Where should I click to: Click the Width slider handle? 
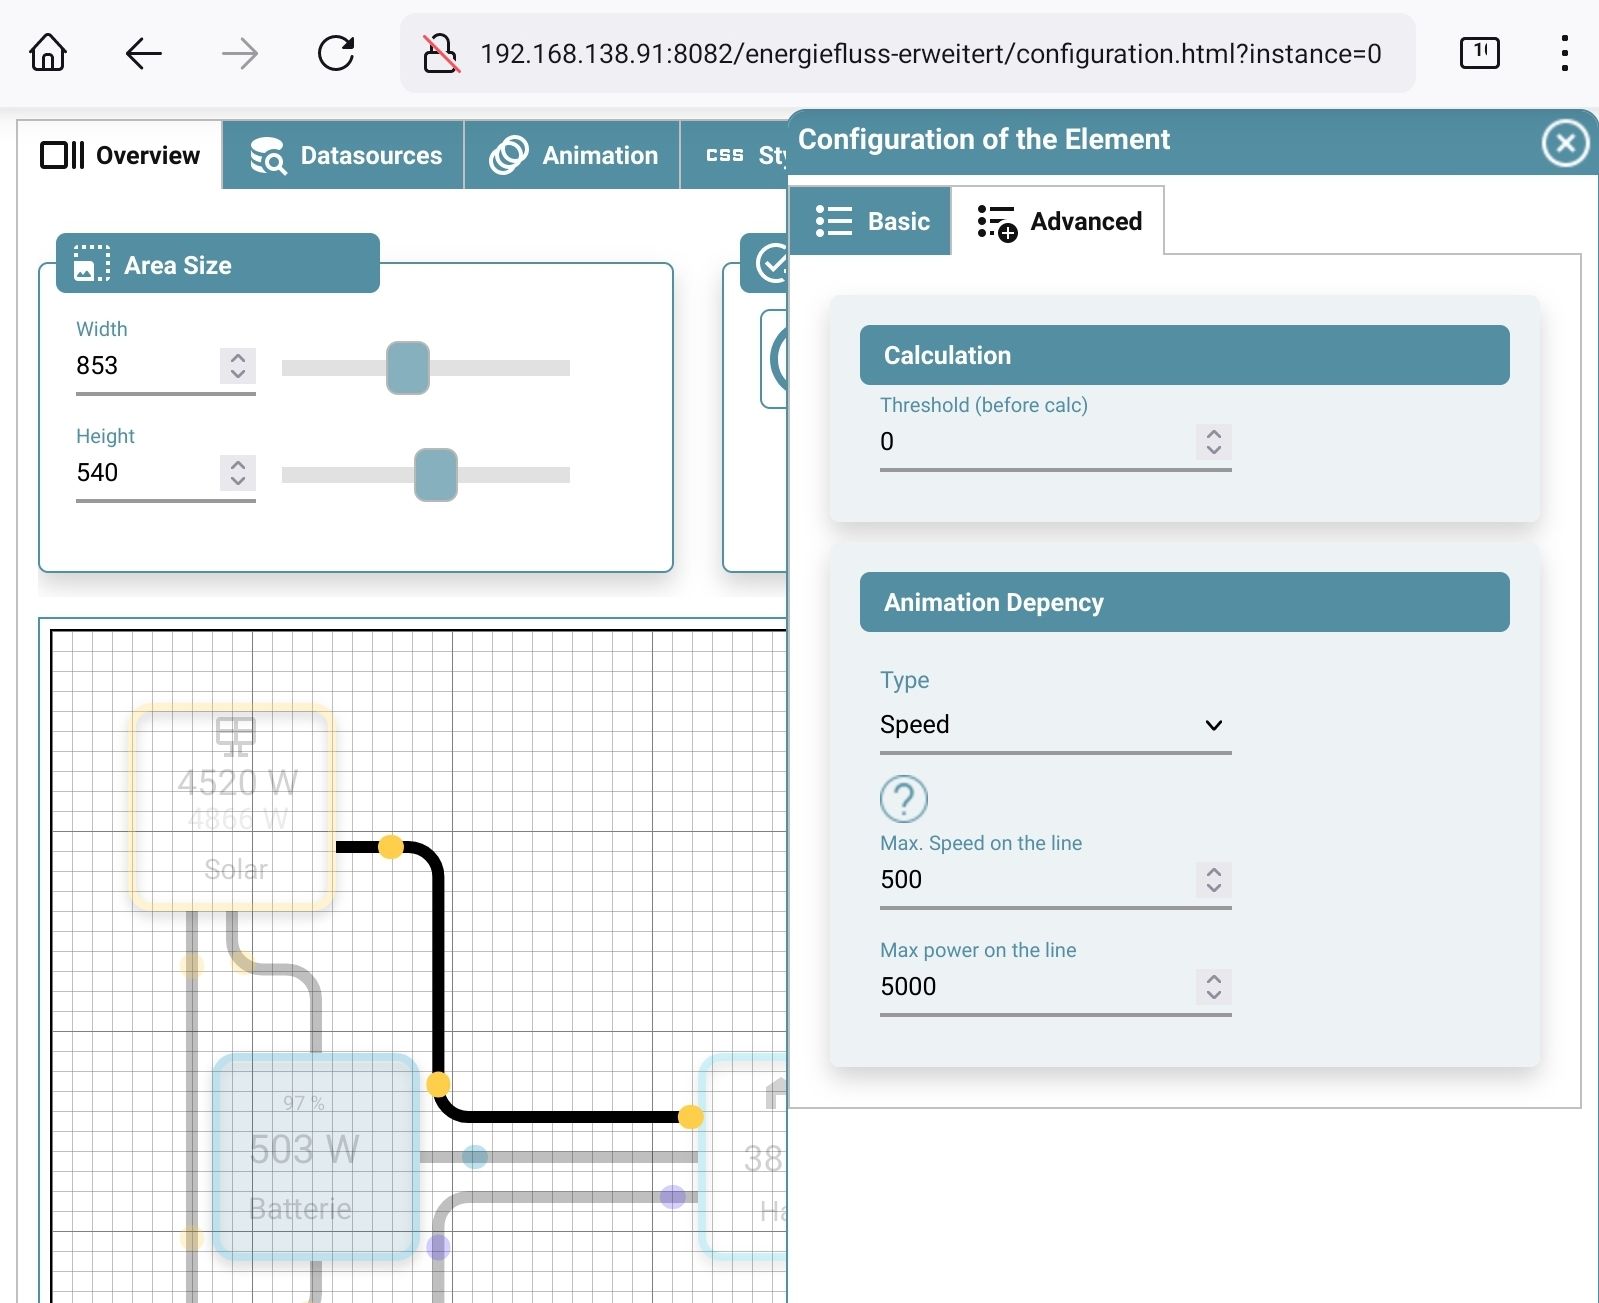tap(408, 368)
